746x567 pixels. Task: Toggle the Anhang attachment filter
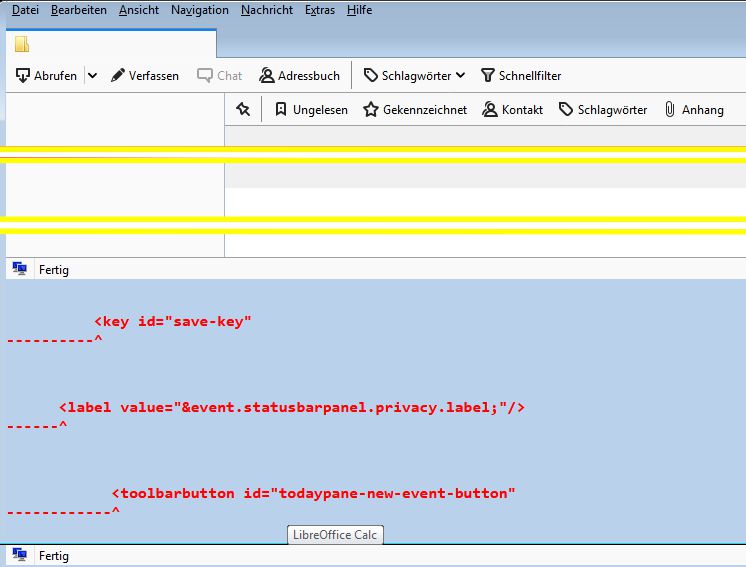click(x=693, y=110)
